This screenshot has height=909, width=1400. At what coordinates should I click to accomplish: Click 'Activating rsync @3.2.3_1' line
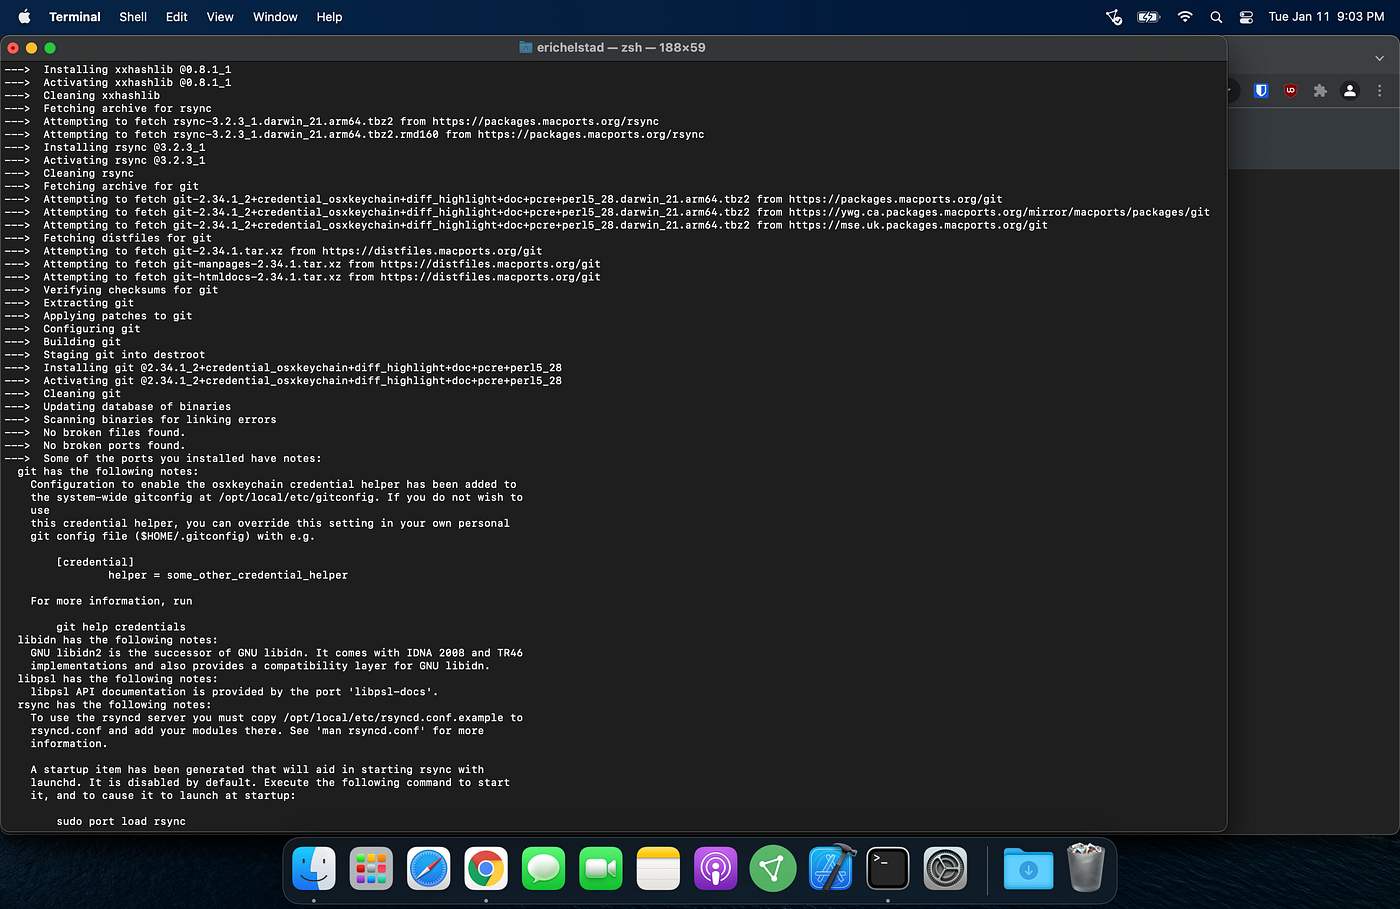point(124,160)
